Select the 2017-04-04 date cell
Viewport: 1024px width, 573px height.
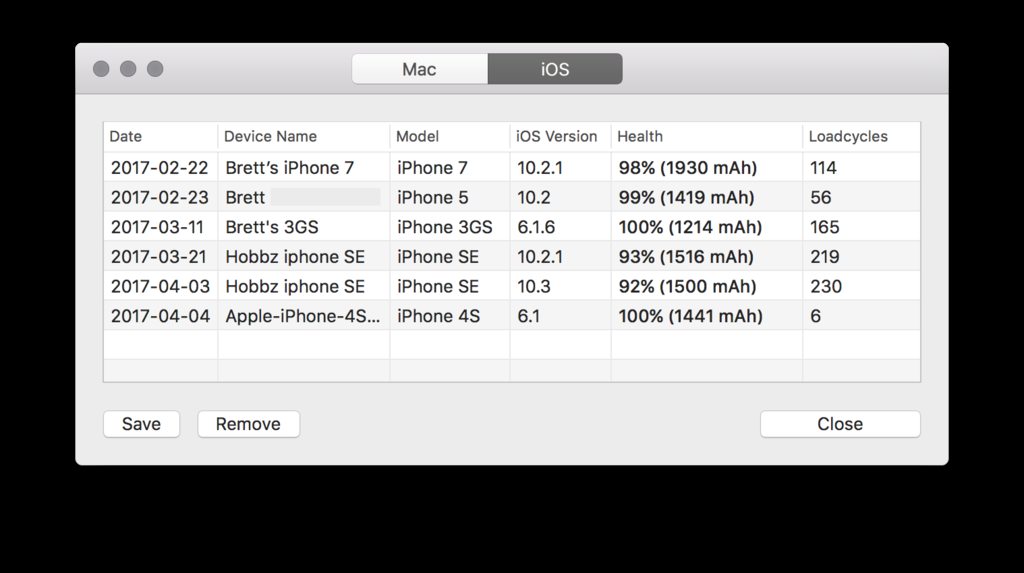click(x=160, y=316)
